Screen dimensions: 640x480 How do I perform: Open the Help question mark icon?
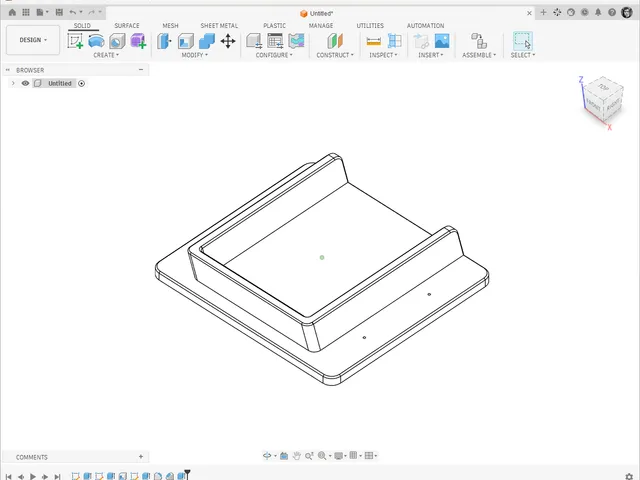click(612, 13)
